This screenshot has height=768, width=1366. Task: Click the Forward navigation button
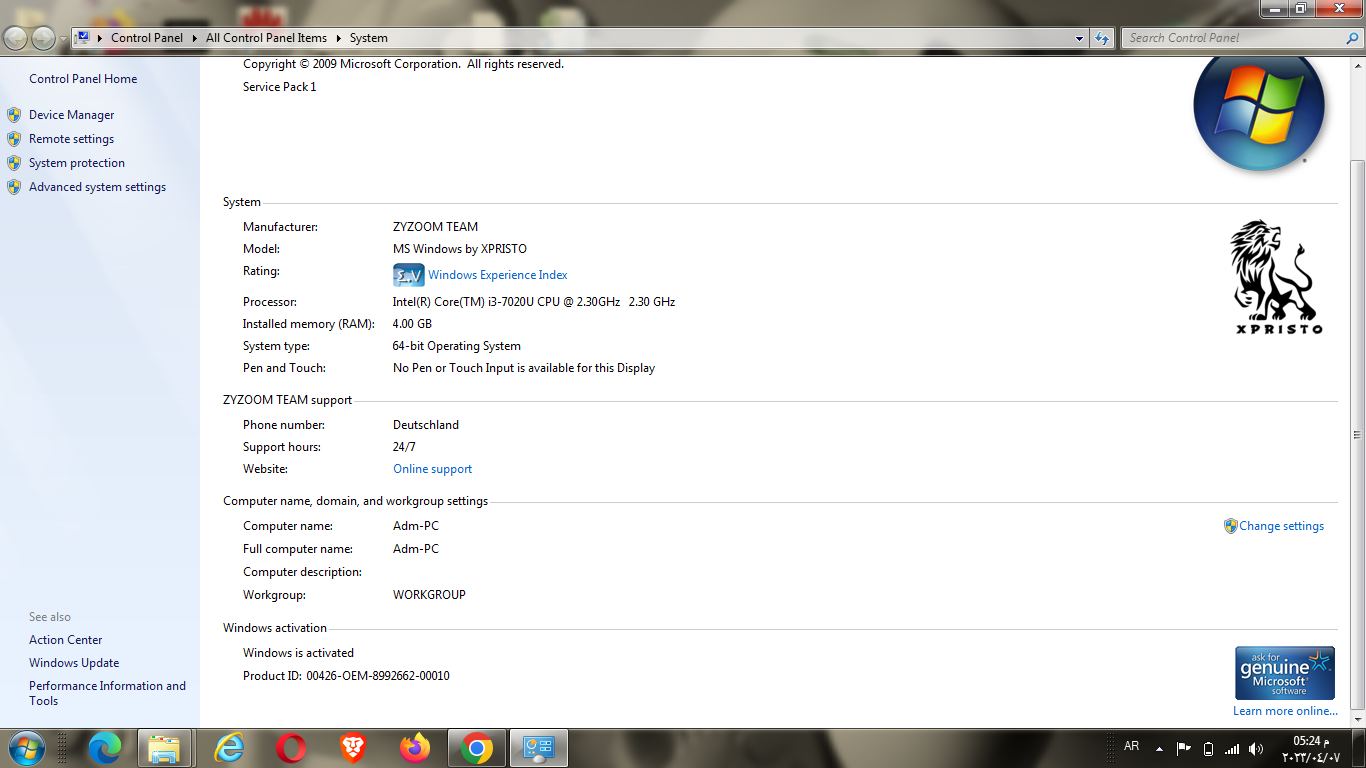[43, 38]
